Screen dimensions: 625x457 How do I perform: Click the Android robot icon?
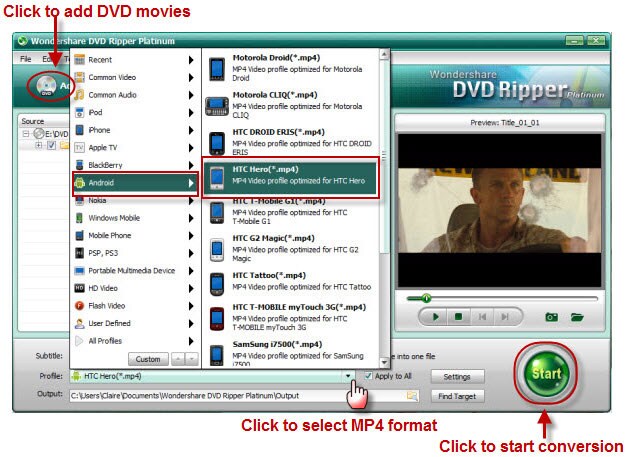point(79,182)
